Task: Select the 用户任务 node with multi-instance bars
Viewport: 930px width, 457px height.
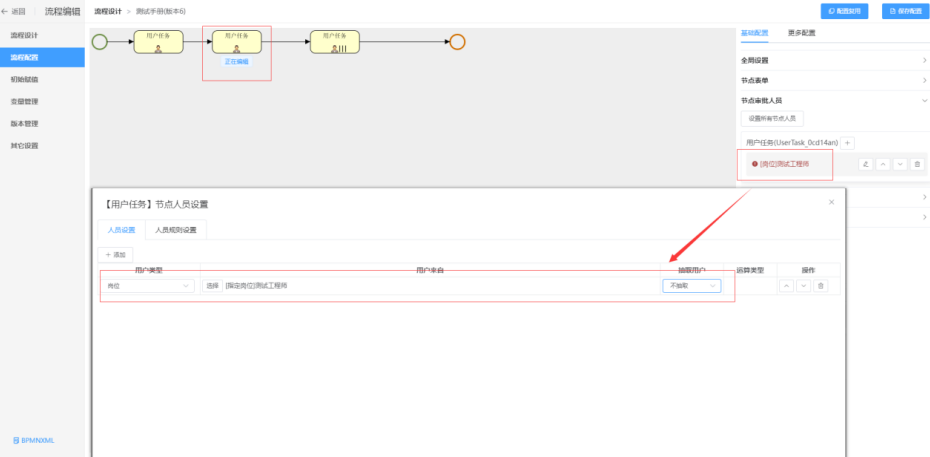Action: click(335, 41)
